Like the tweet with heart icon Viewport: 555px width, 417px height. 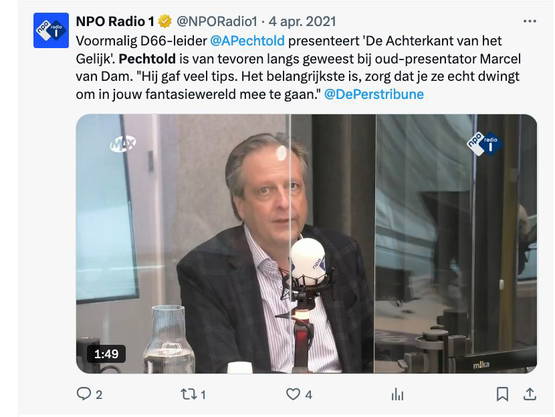[x=293, y=394]
